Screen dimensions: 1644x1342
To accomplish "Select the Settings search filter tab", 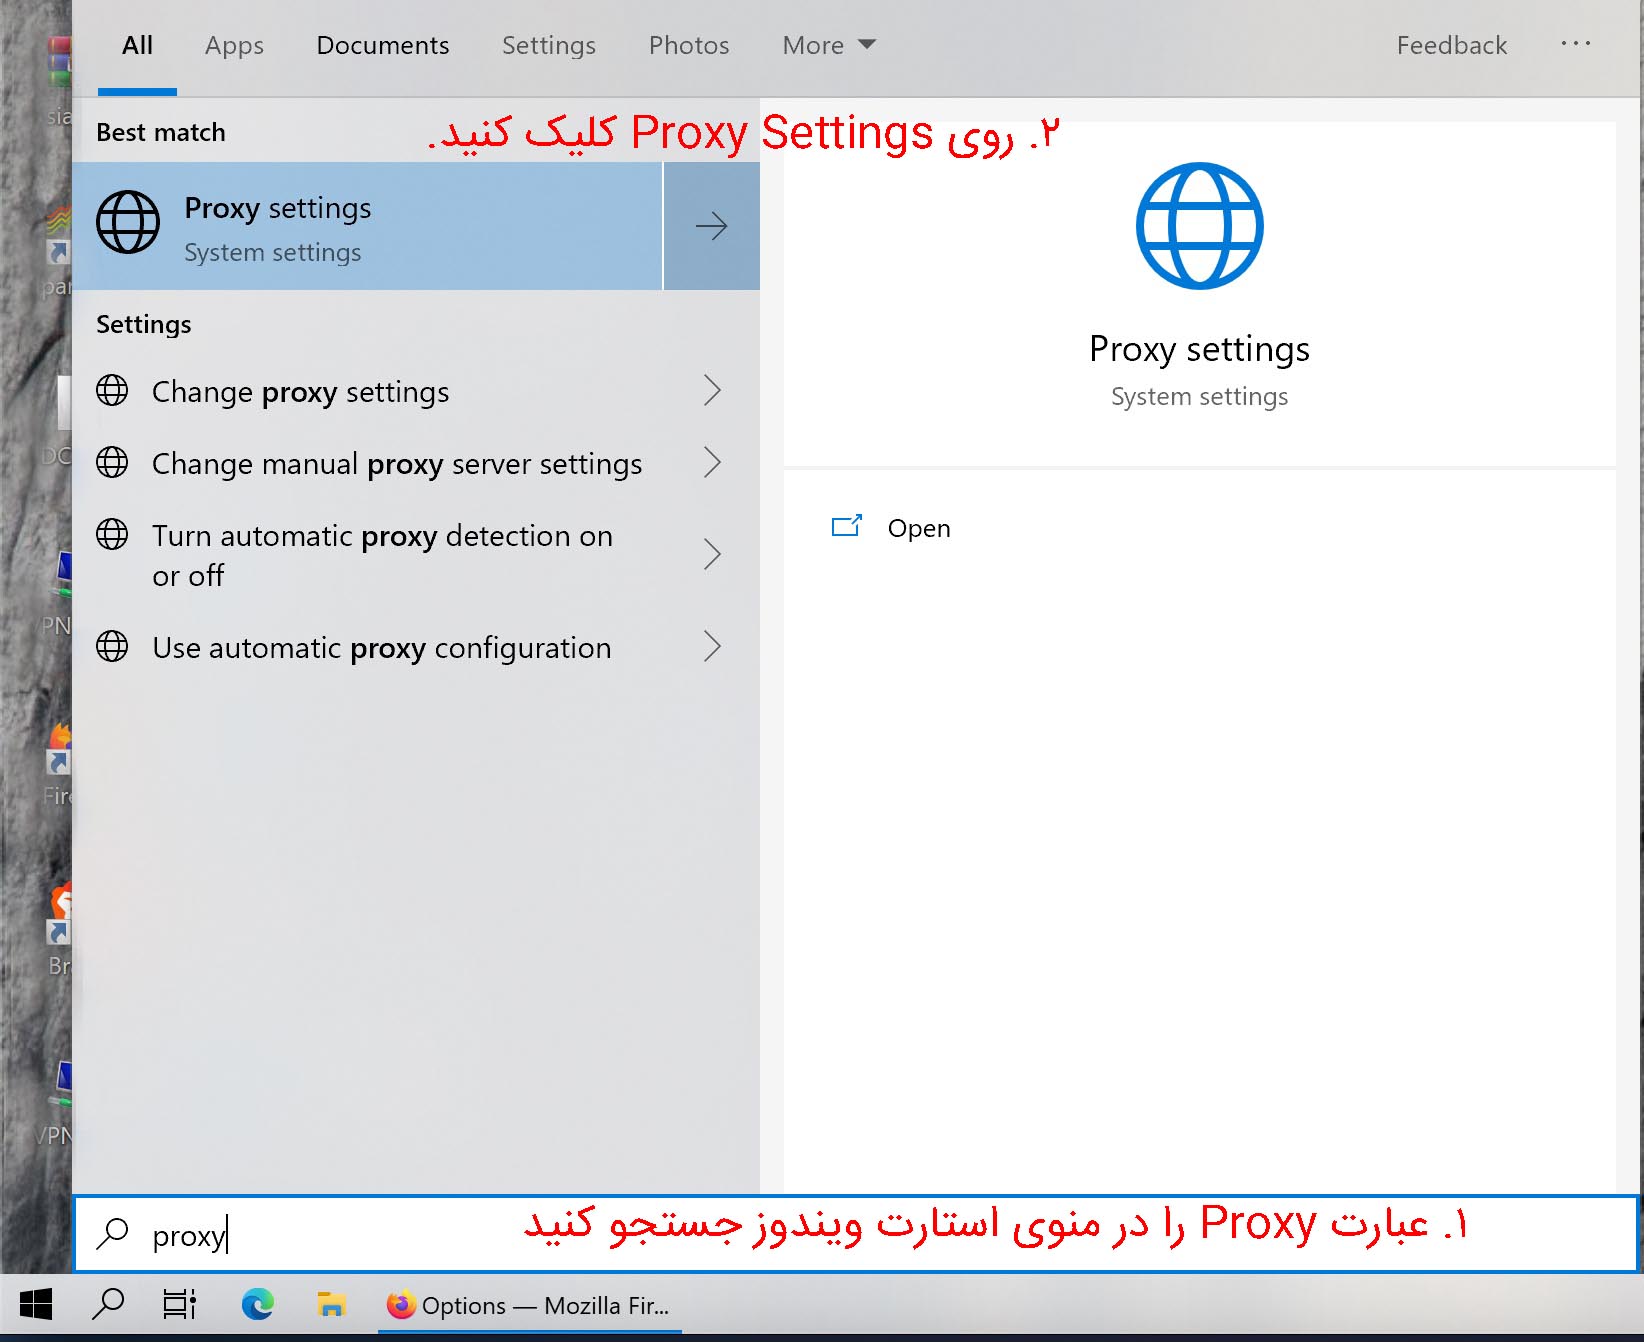I will click(548, 45).
